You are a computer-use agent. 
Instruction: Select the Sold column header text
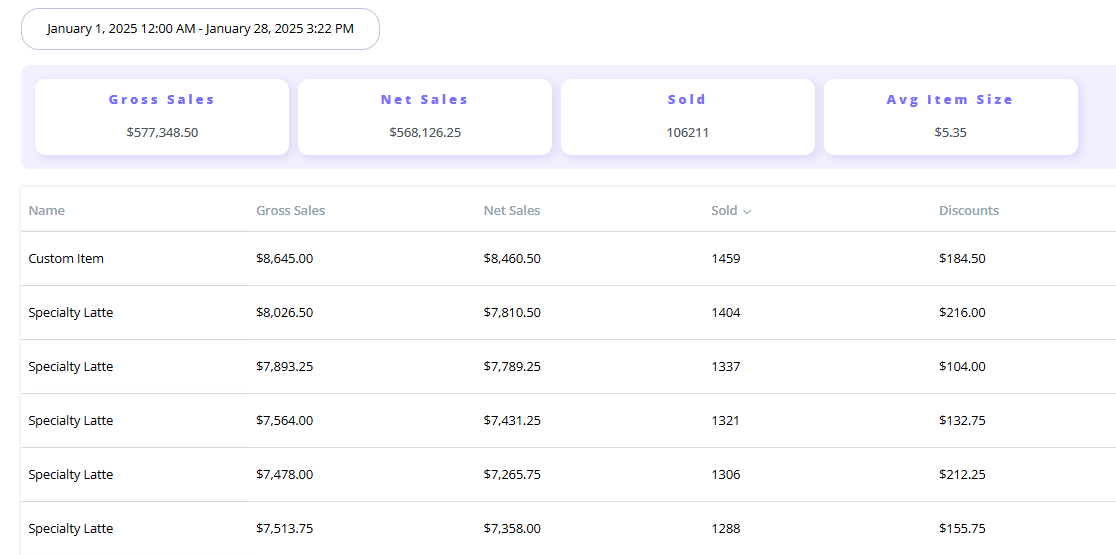click(x=723, y=211)
